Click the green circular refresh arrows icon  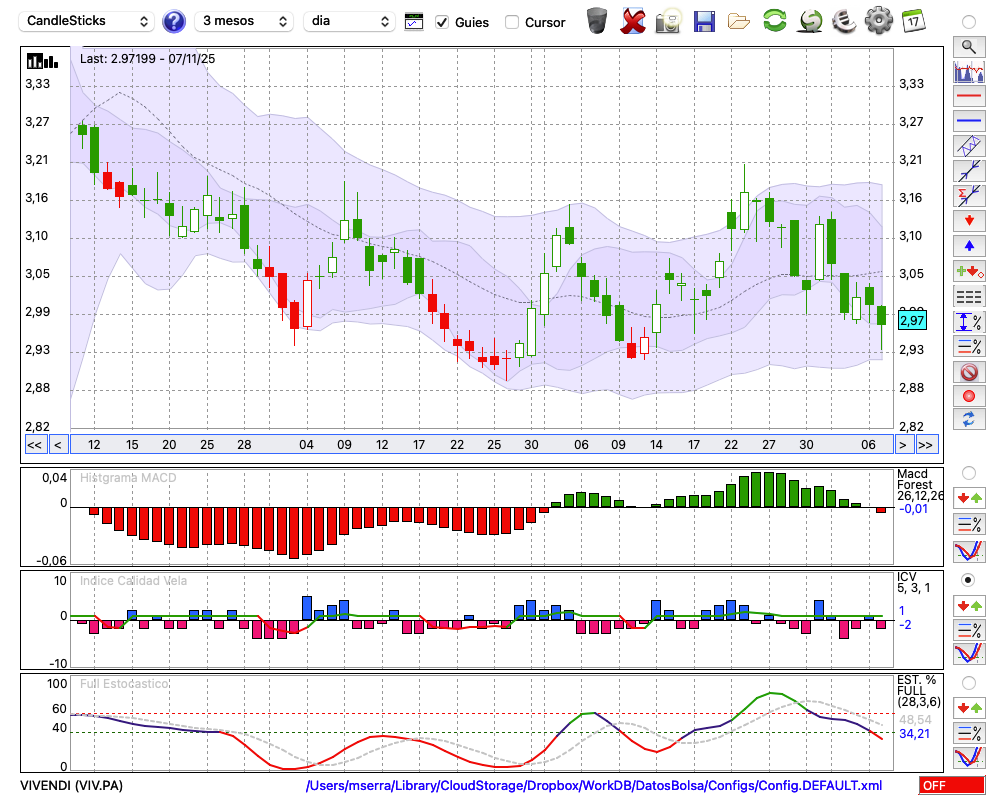tap(774, 21)
